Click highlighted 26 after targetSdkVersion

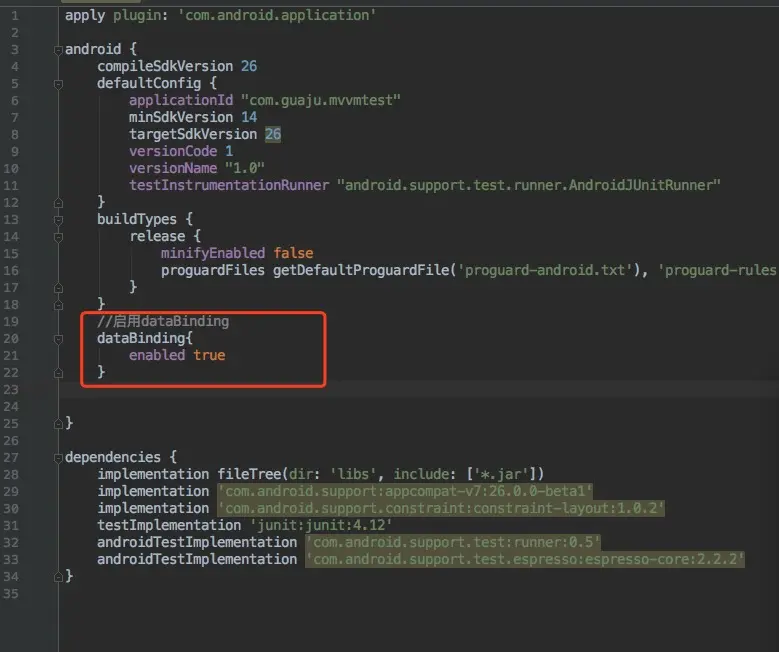tap(273, 134)
